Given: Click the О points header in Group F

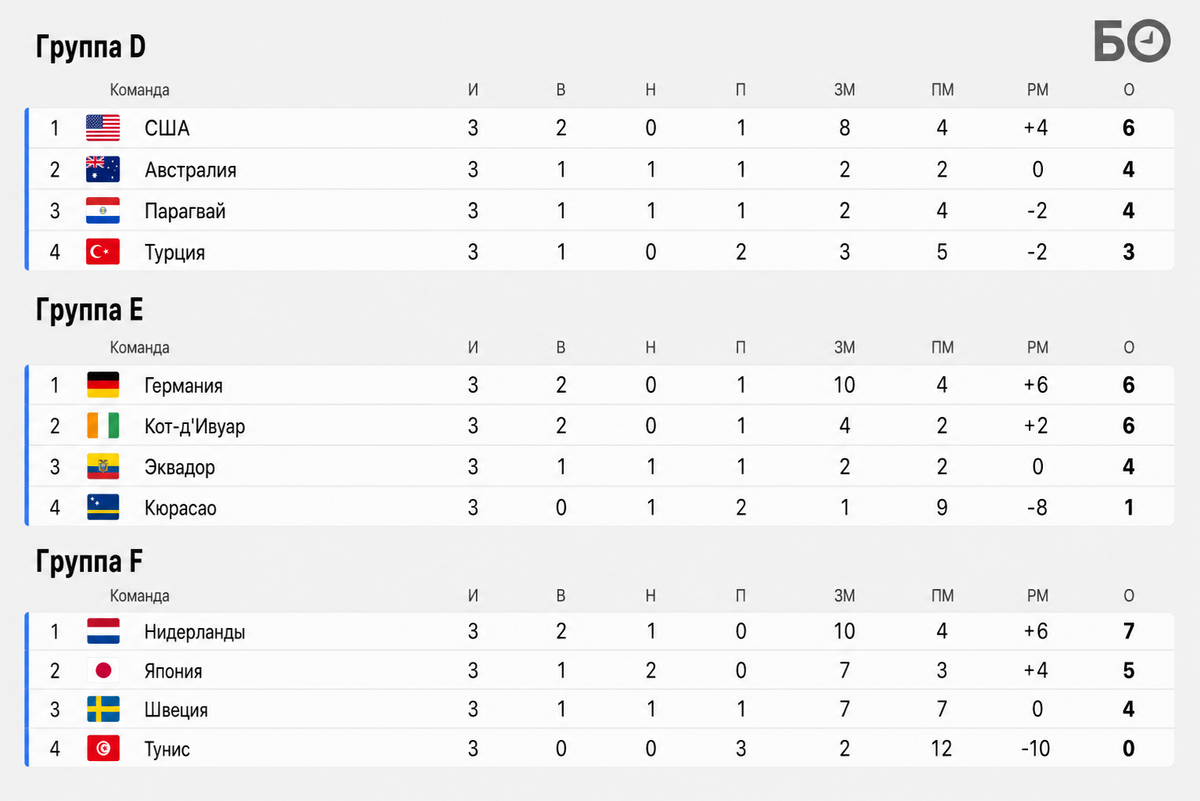Looking at the screenshot, I should pos(1129,596).
